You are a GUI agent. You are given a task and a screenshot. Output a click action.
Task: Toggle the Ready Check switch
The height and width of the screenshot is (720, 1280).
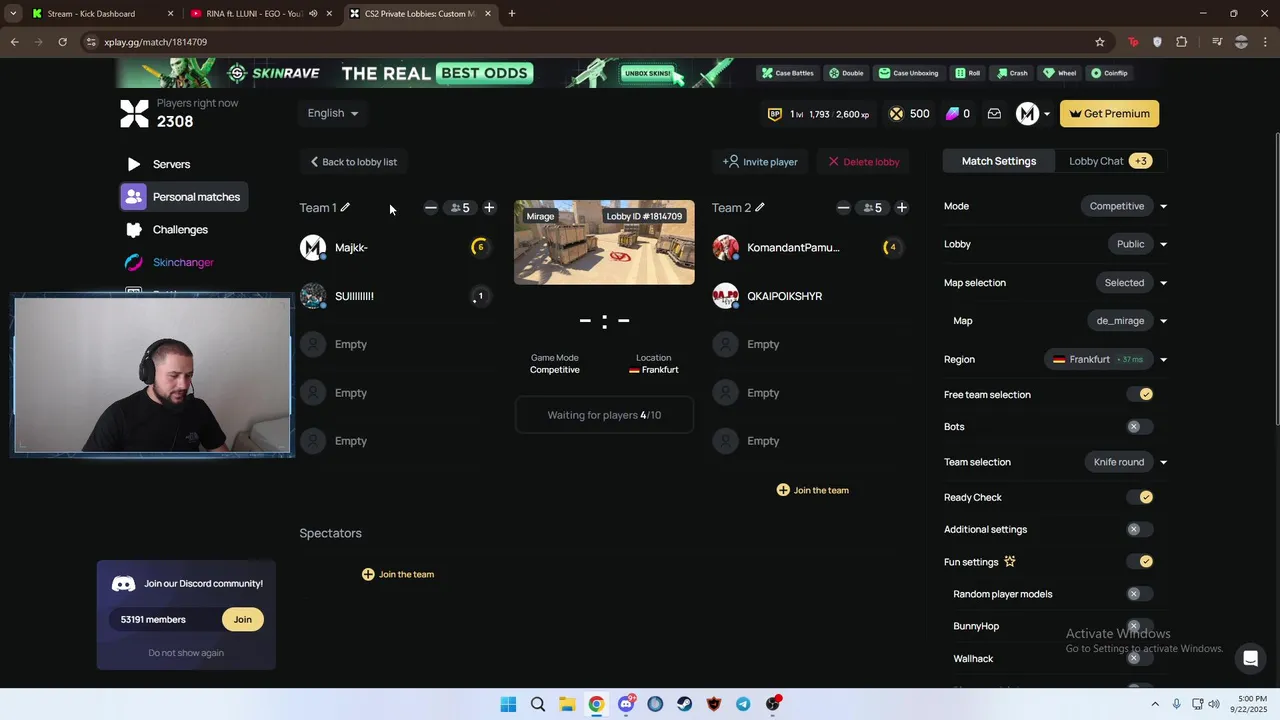(1140, 497)
